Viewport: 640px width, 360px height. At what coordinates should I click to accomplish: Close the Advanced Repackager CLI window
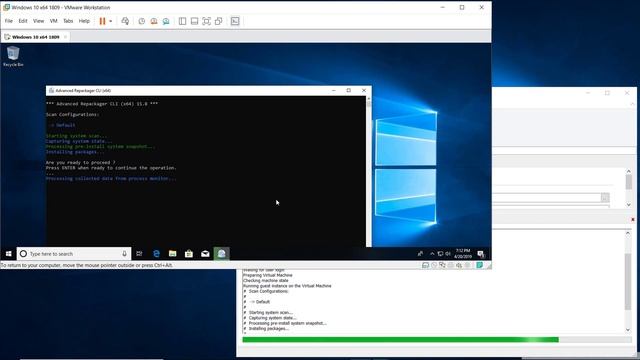click(x=364, y=90)
